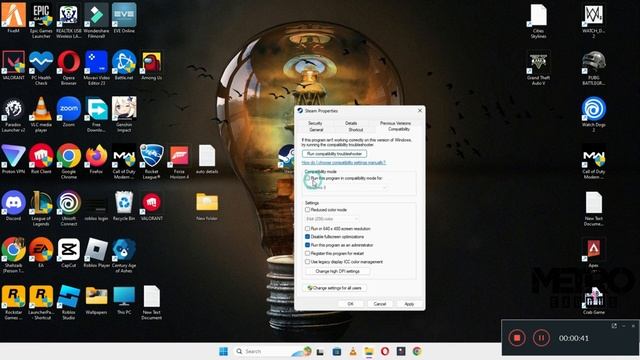Click Apply in Steam Properties
This screenshot has height=360, width=640.
pyautogui.click(x=409, y=304)
